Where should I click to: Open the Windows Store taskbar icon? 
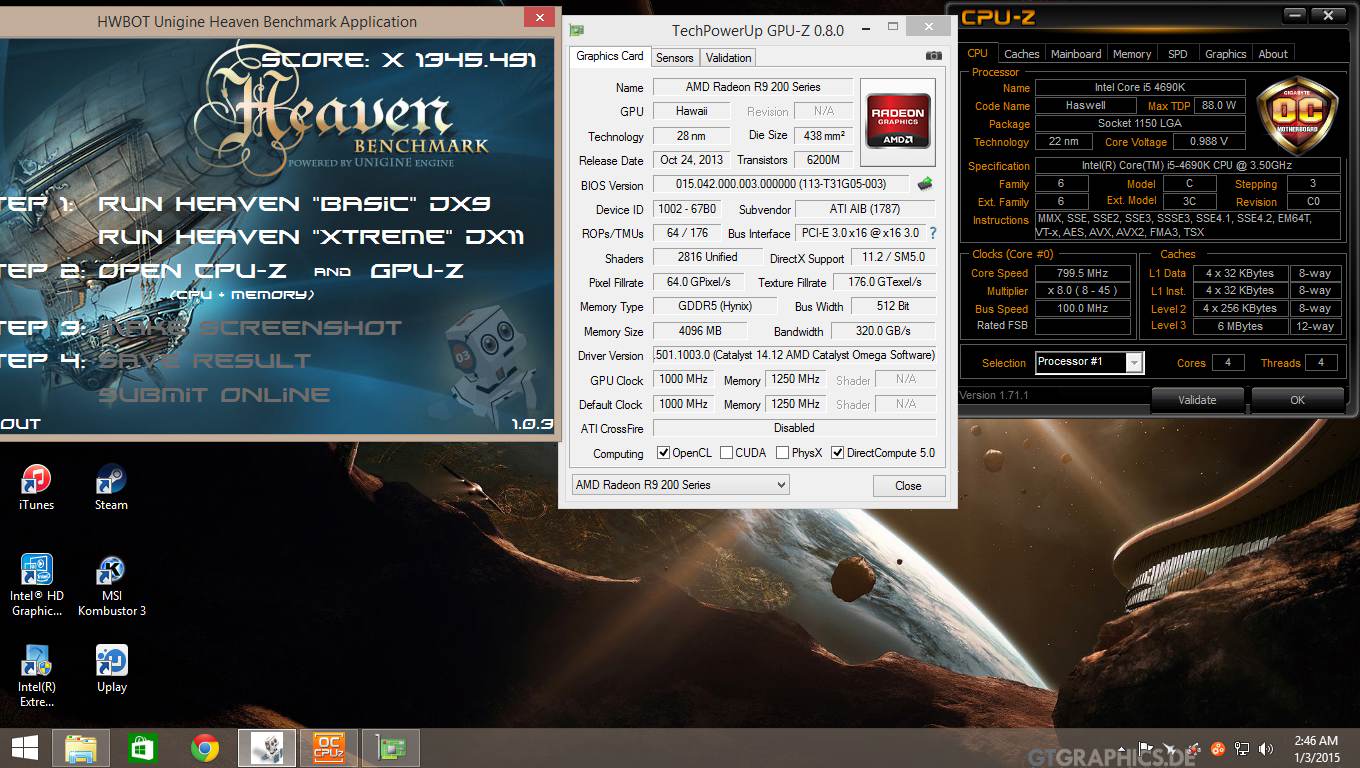[143, 748]
